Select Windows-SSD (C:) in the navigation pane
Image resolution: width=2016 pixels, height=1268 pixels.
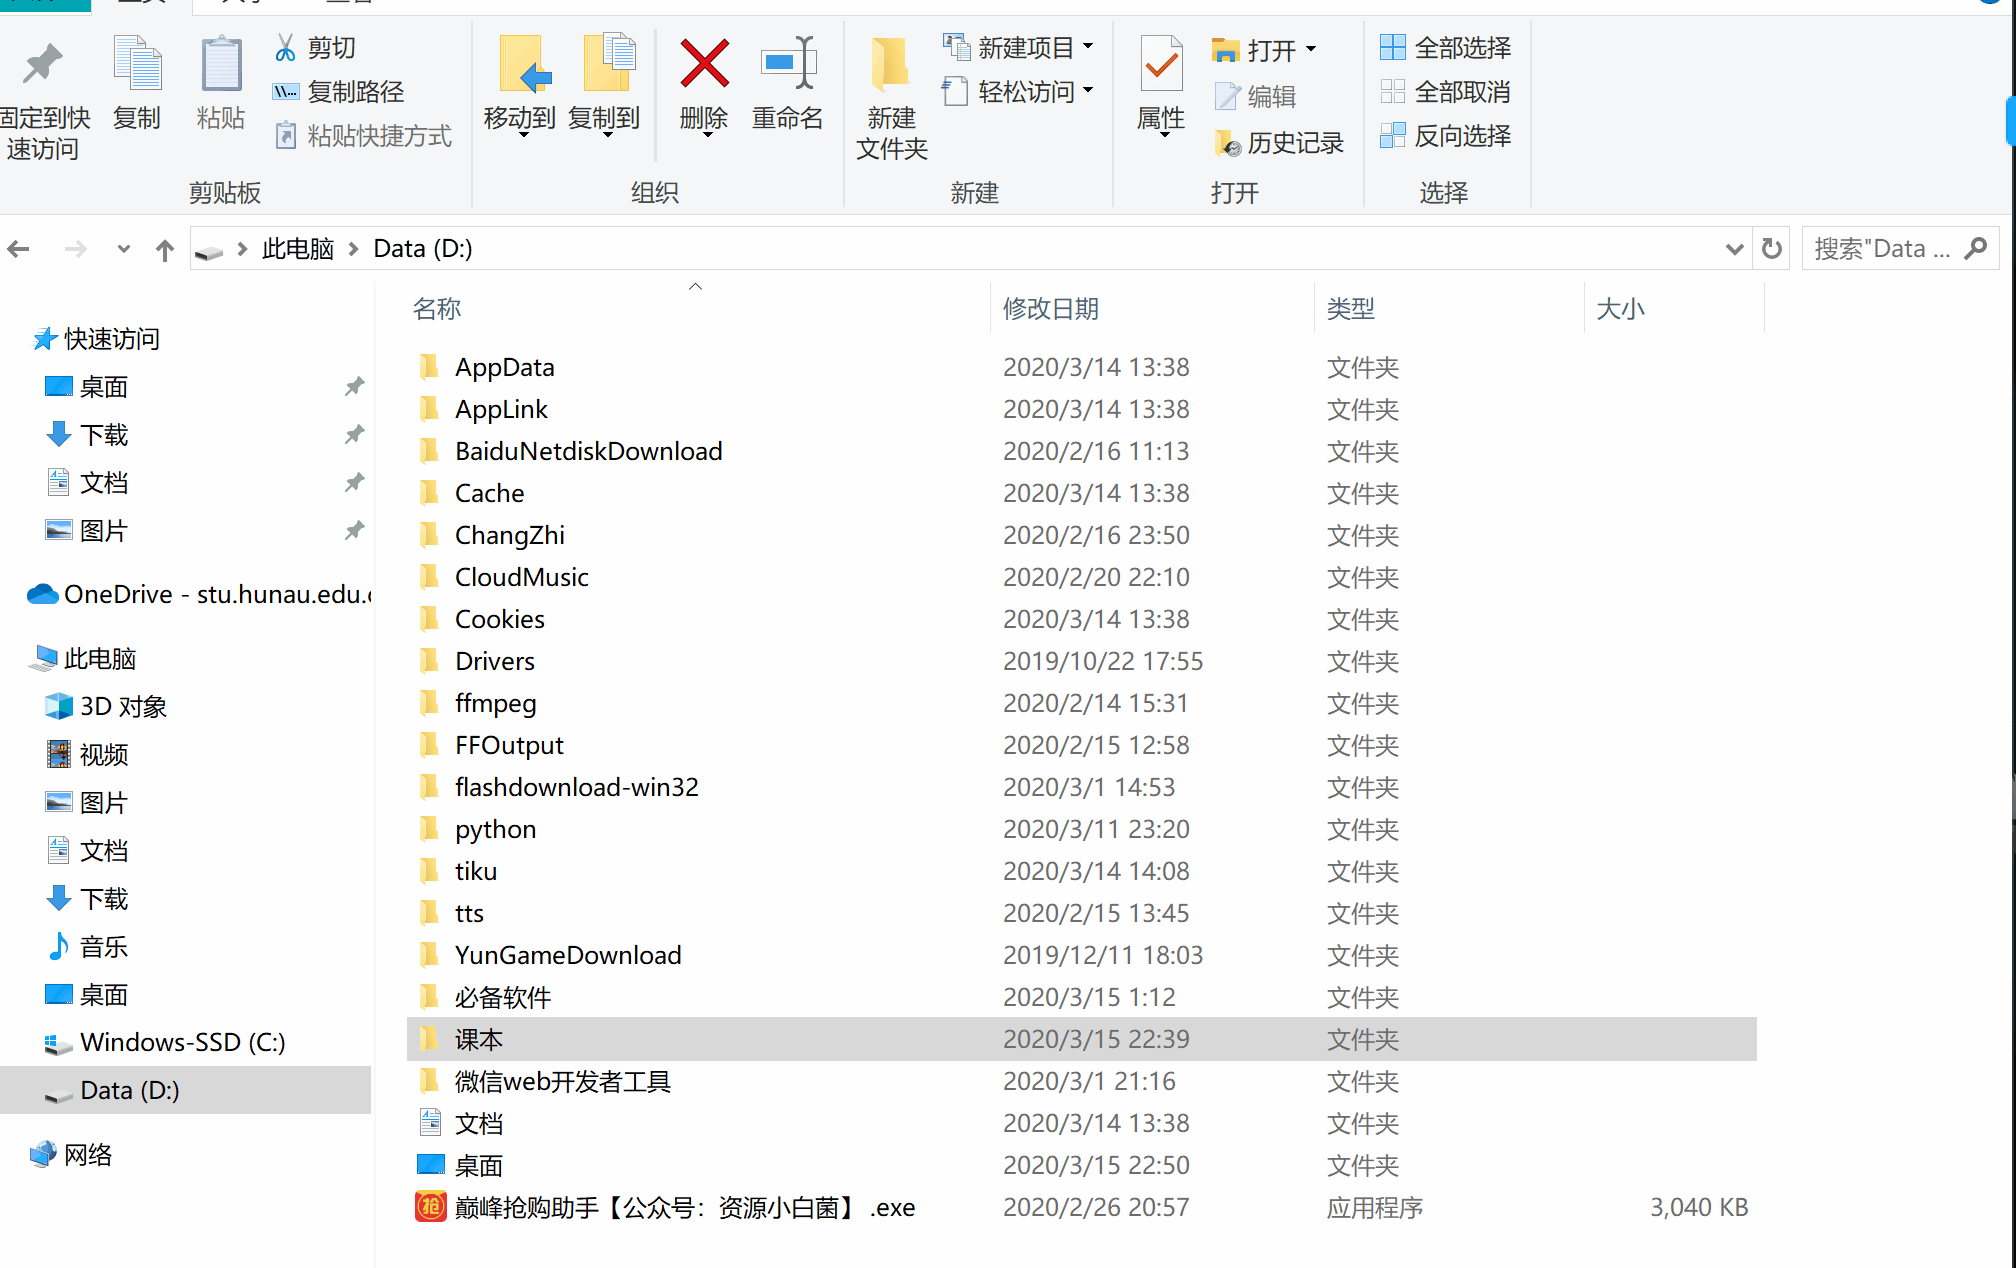pos(182,1042)
